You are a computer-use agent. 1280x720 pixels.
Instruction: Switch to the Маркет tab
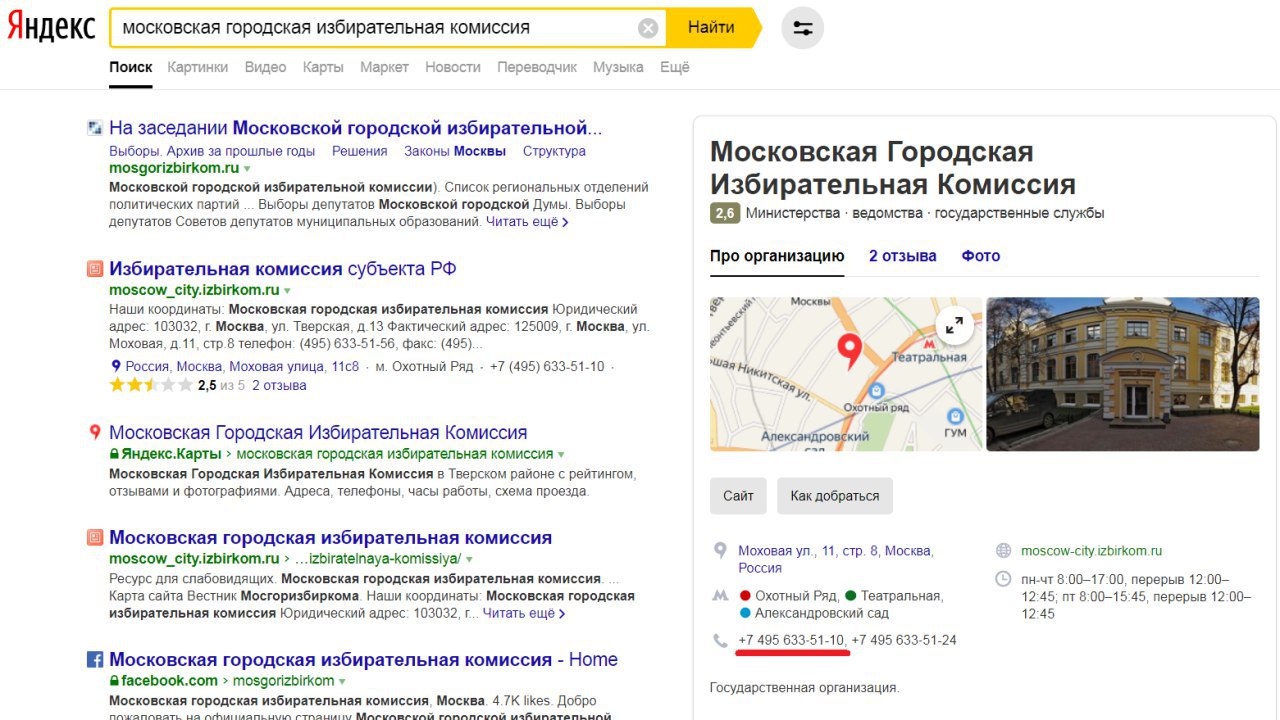coord(384,67)
